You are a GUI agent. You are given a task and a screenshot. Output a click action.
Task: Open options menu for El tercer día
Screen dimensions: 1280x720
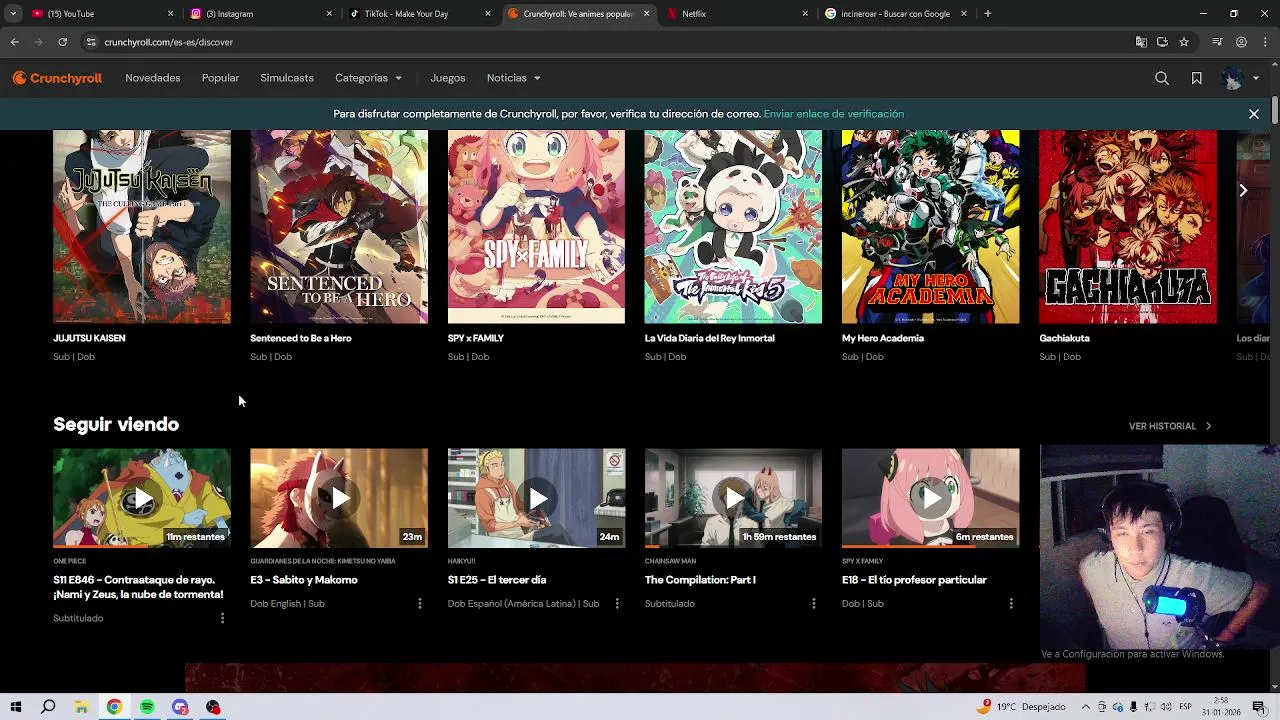(x=616, y=604)
